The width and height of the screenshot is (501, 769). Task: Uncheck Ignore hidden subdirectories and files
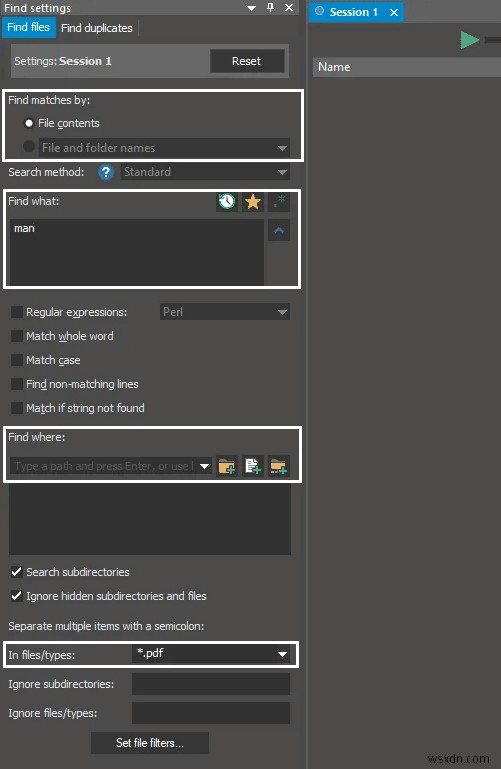pos(17,596)
